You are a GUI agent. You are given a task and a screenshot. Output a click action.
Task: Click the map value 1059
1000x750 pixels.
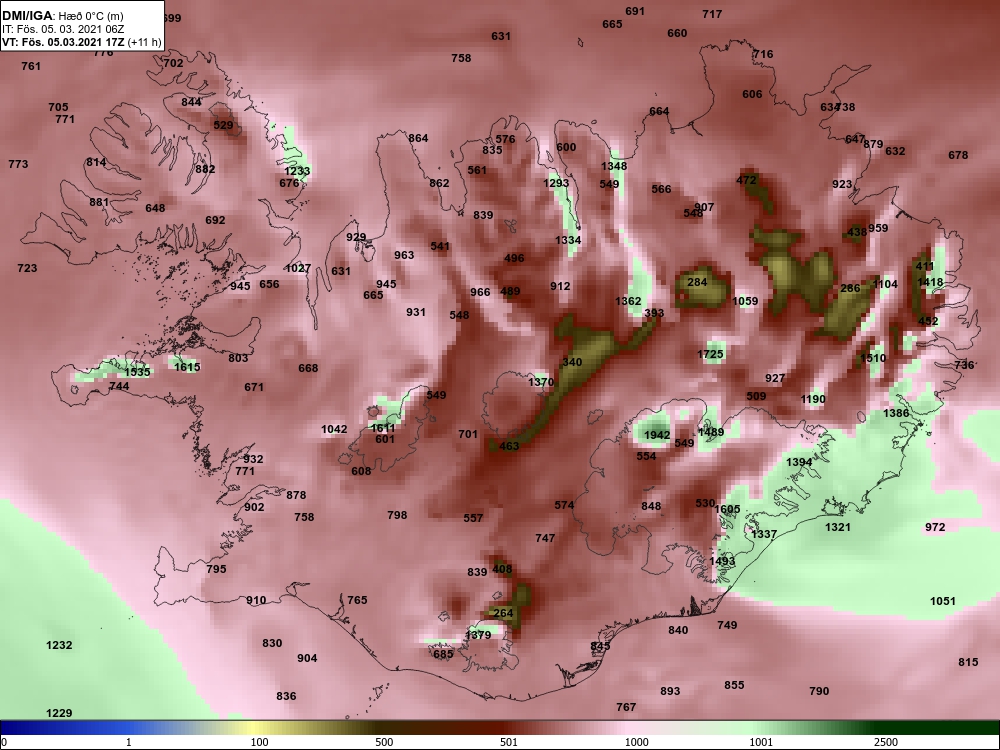[x=746, y=301]
